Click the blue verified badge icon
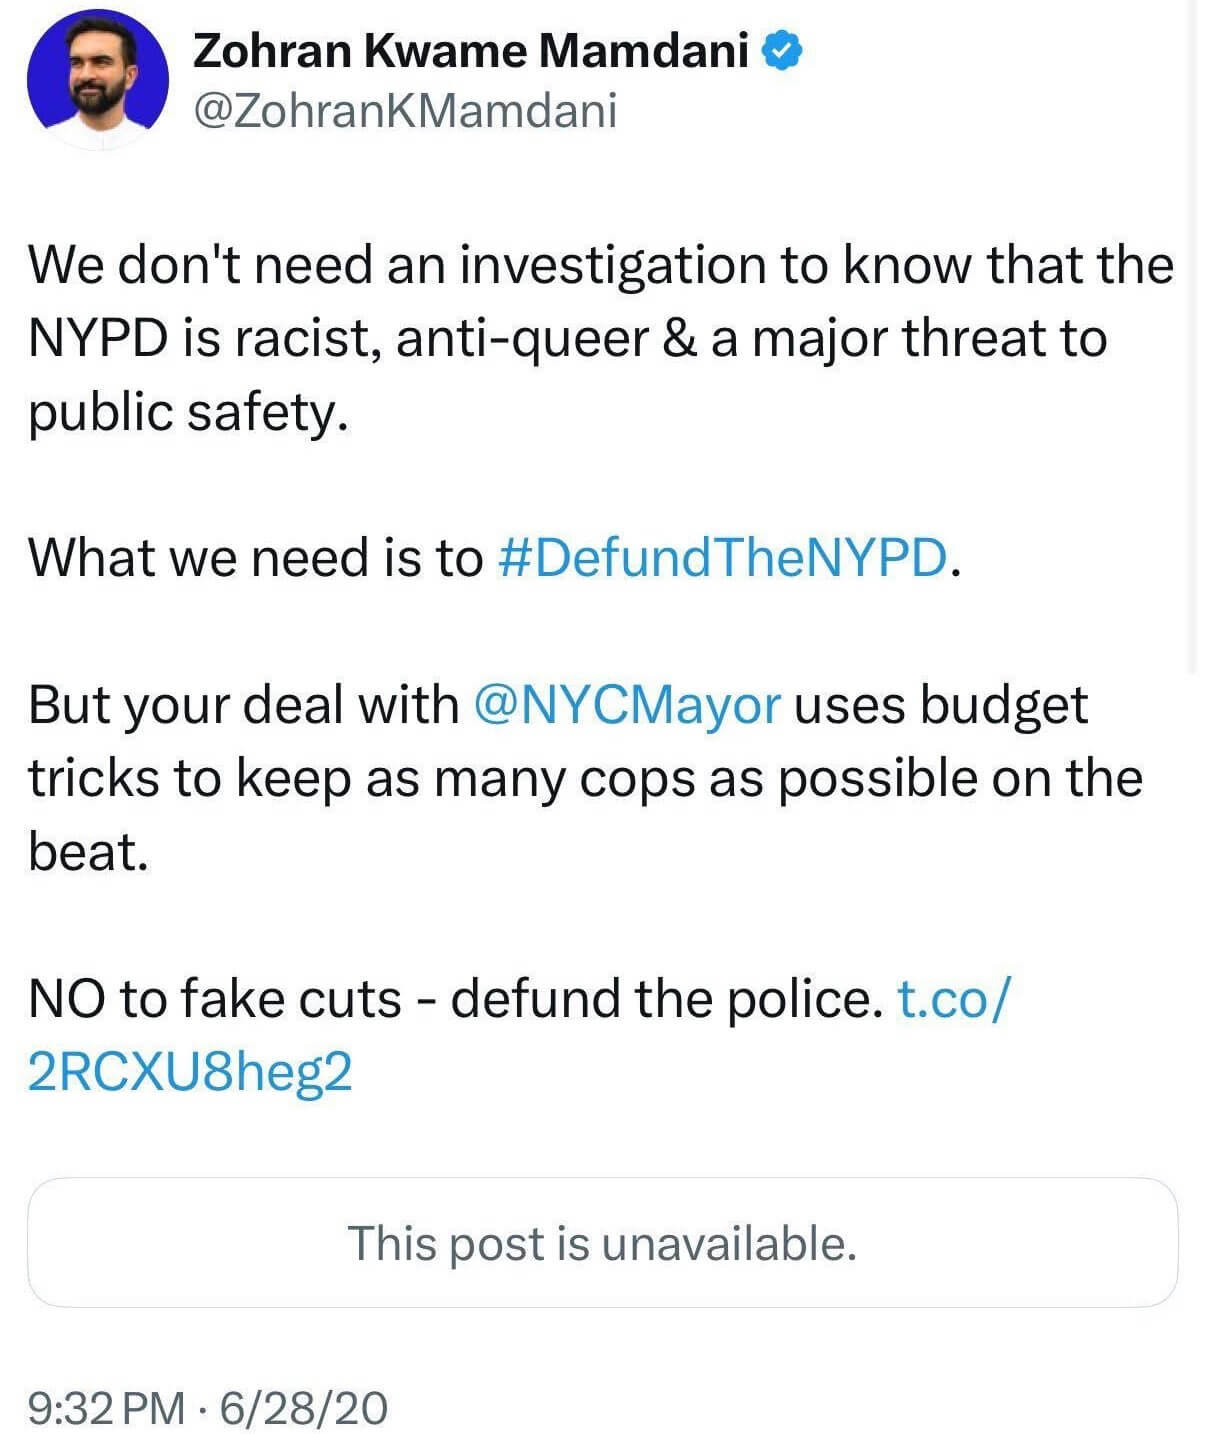1205x1434 pixels. [x=784, y=51]
